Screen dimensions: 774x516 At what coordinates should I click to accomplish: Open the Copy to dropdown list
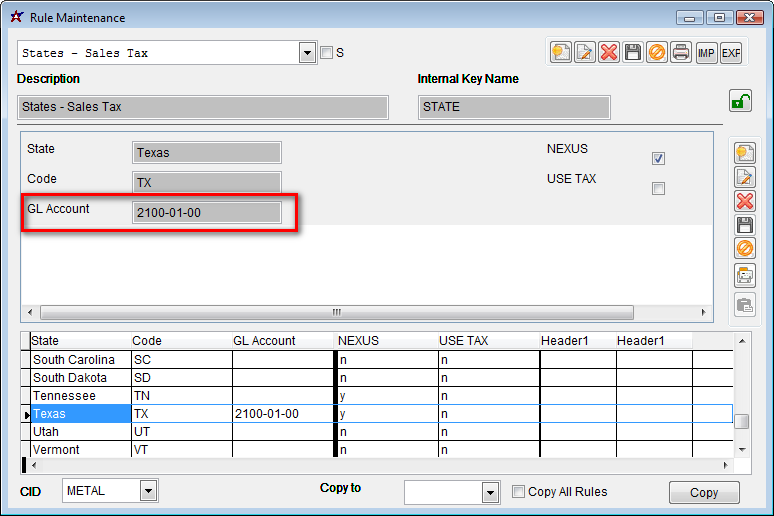coord(490,492)
